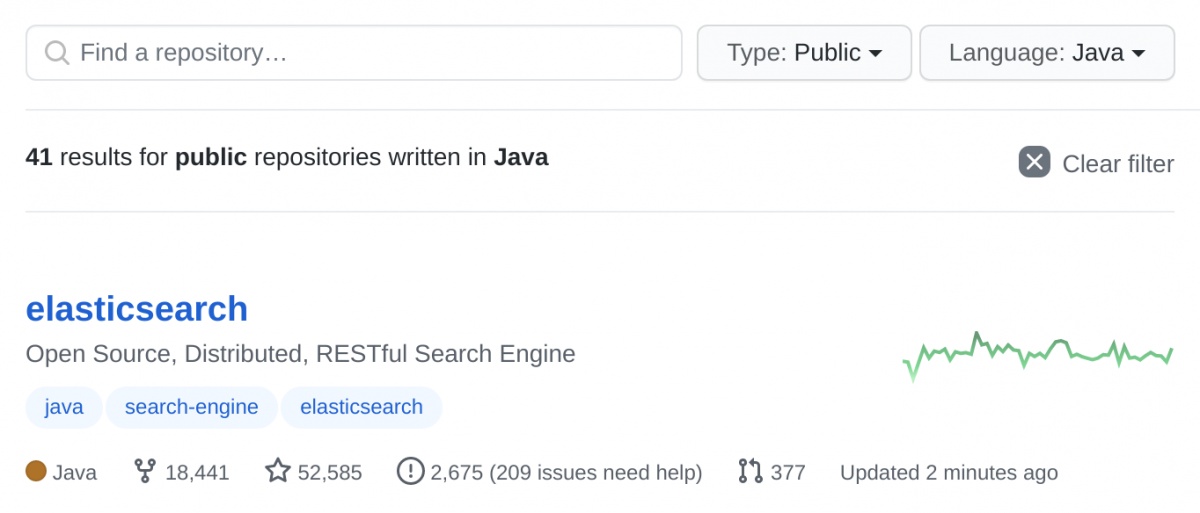Click the brown Java language color dot
Viewport: 1200px width, 513px height.
[36, 472]
